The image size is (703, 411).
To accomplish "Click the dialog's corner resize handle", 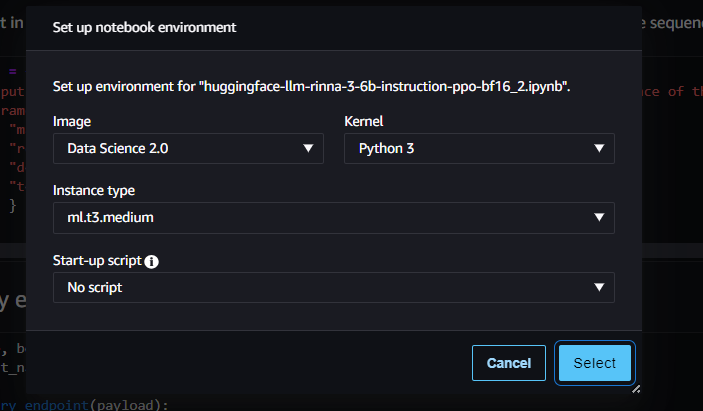I will 636,389.
